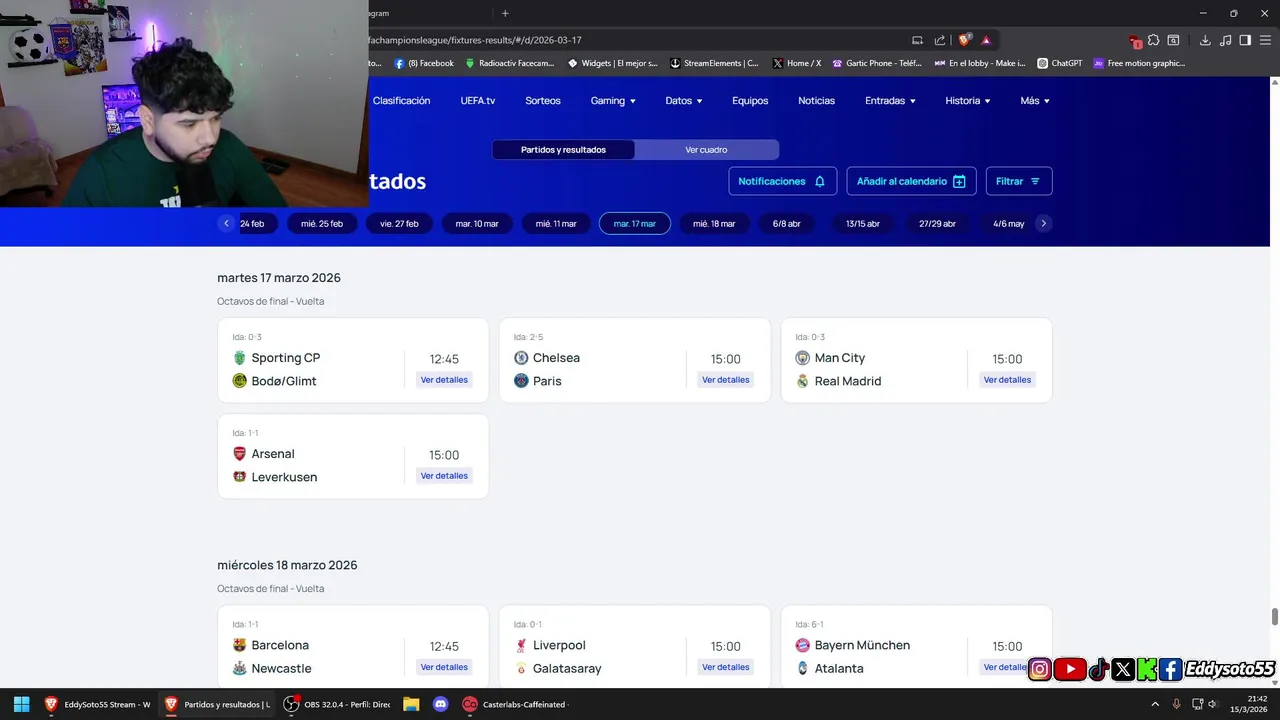Select the mar. 10 mar date
Viewport: 1280px width, 720px height.
477,224
